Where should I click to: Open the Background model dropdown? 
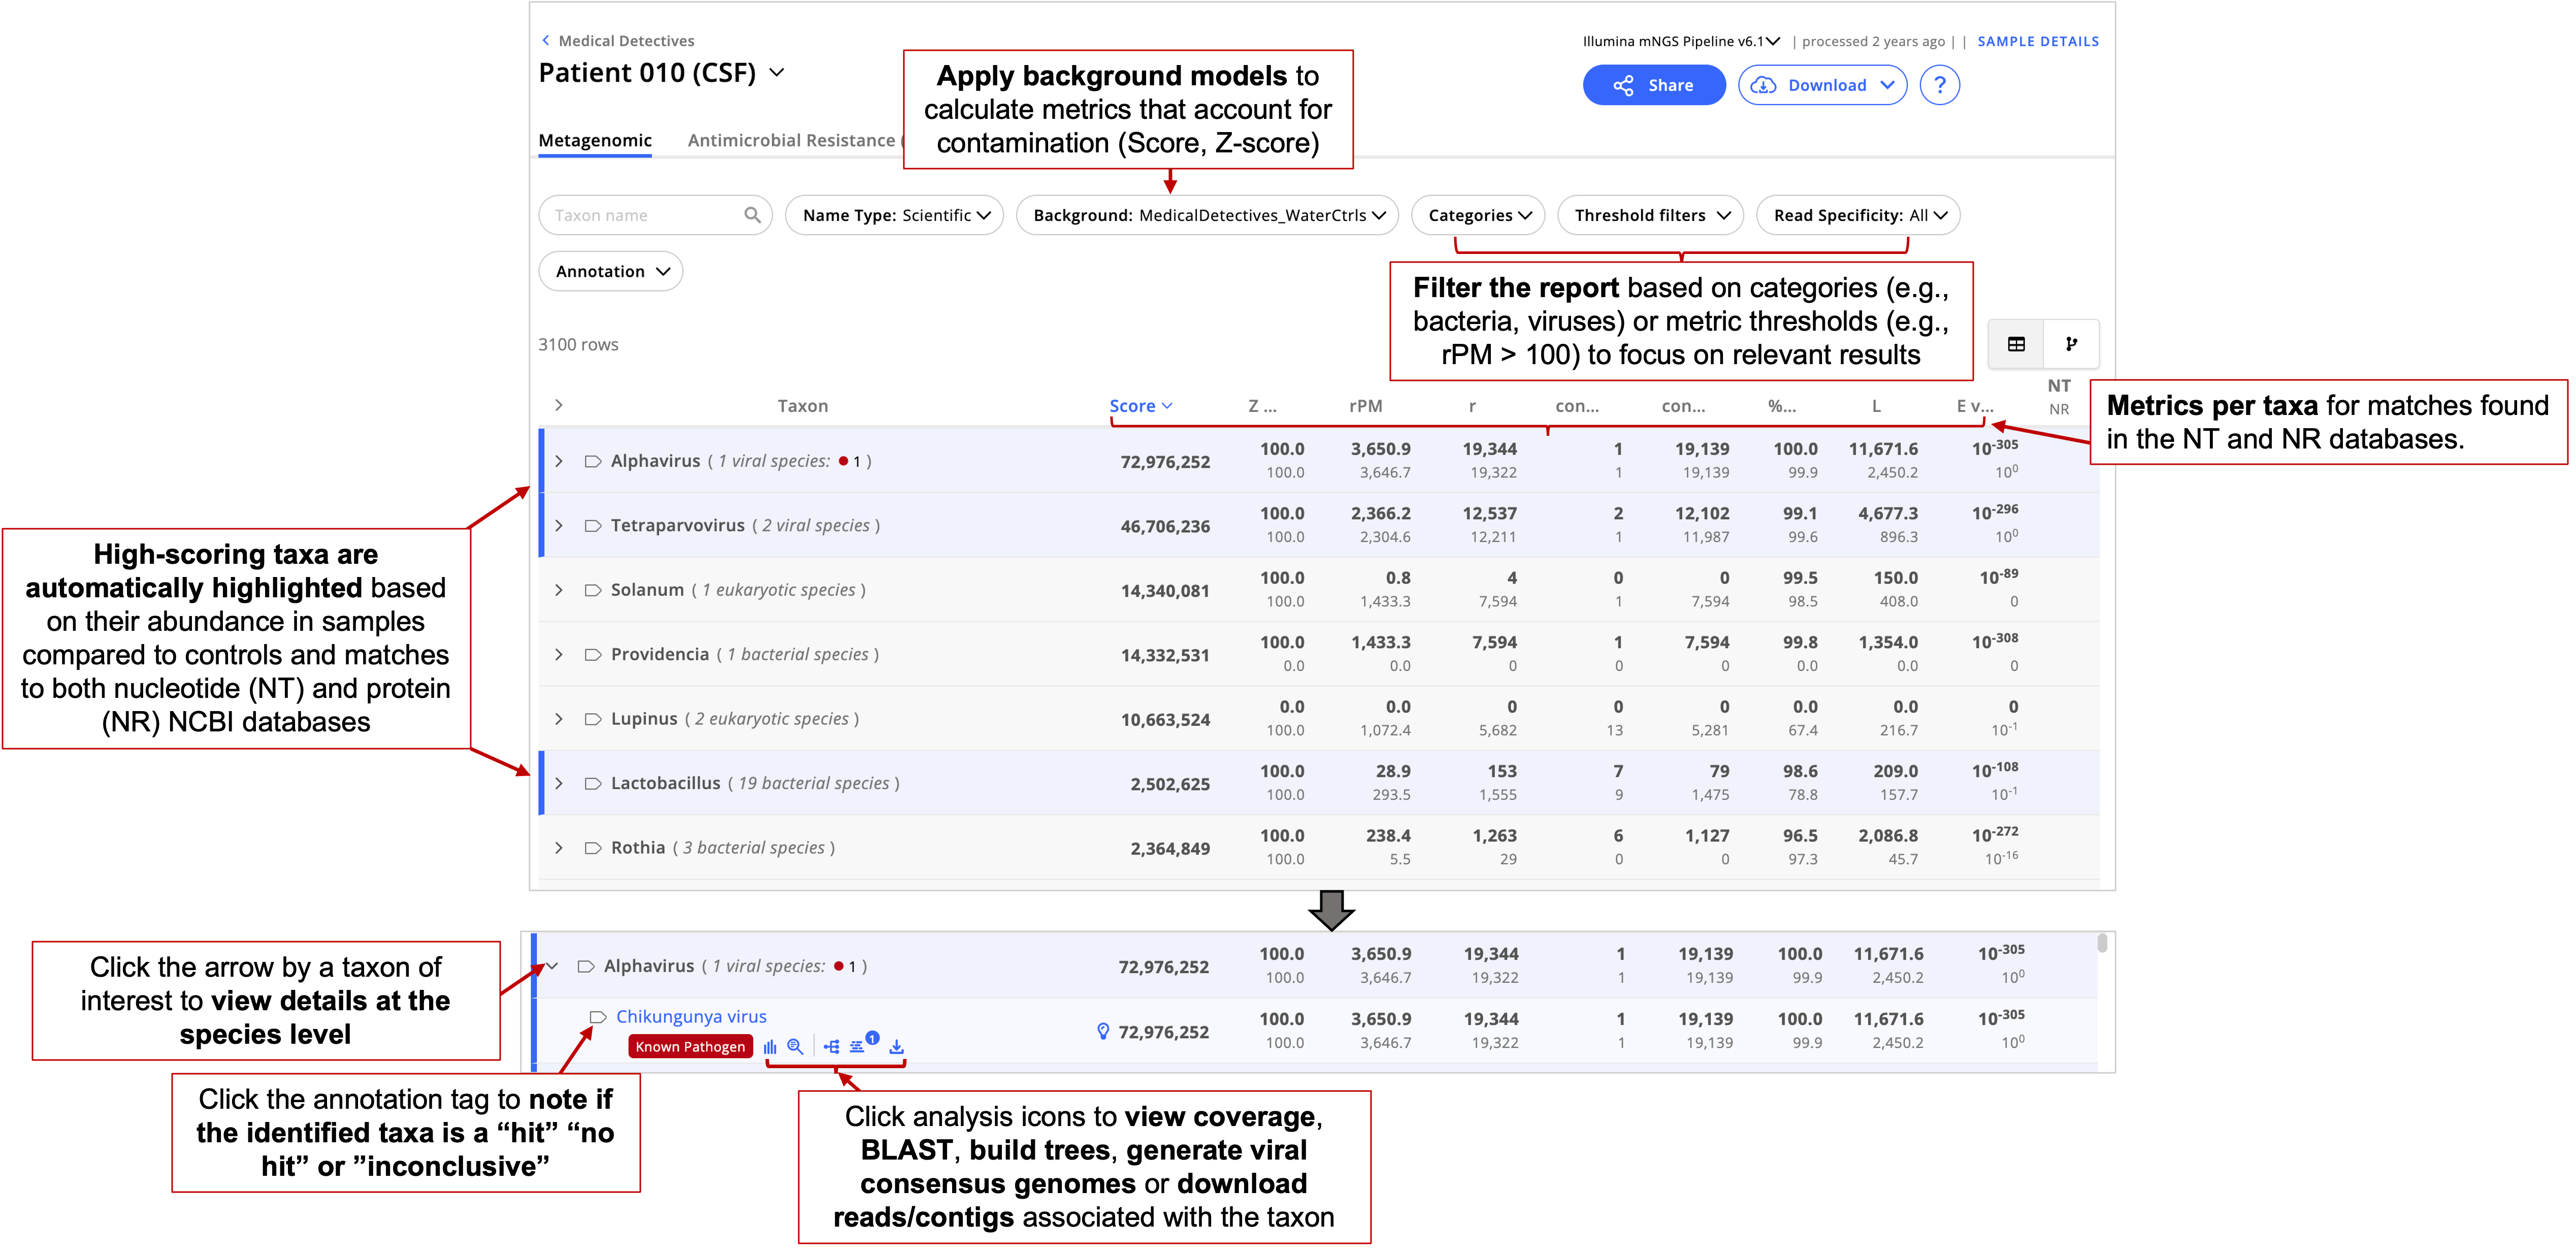(x=1207, y=215)
